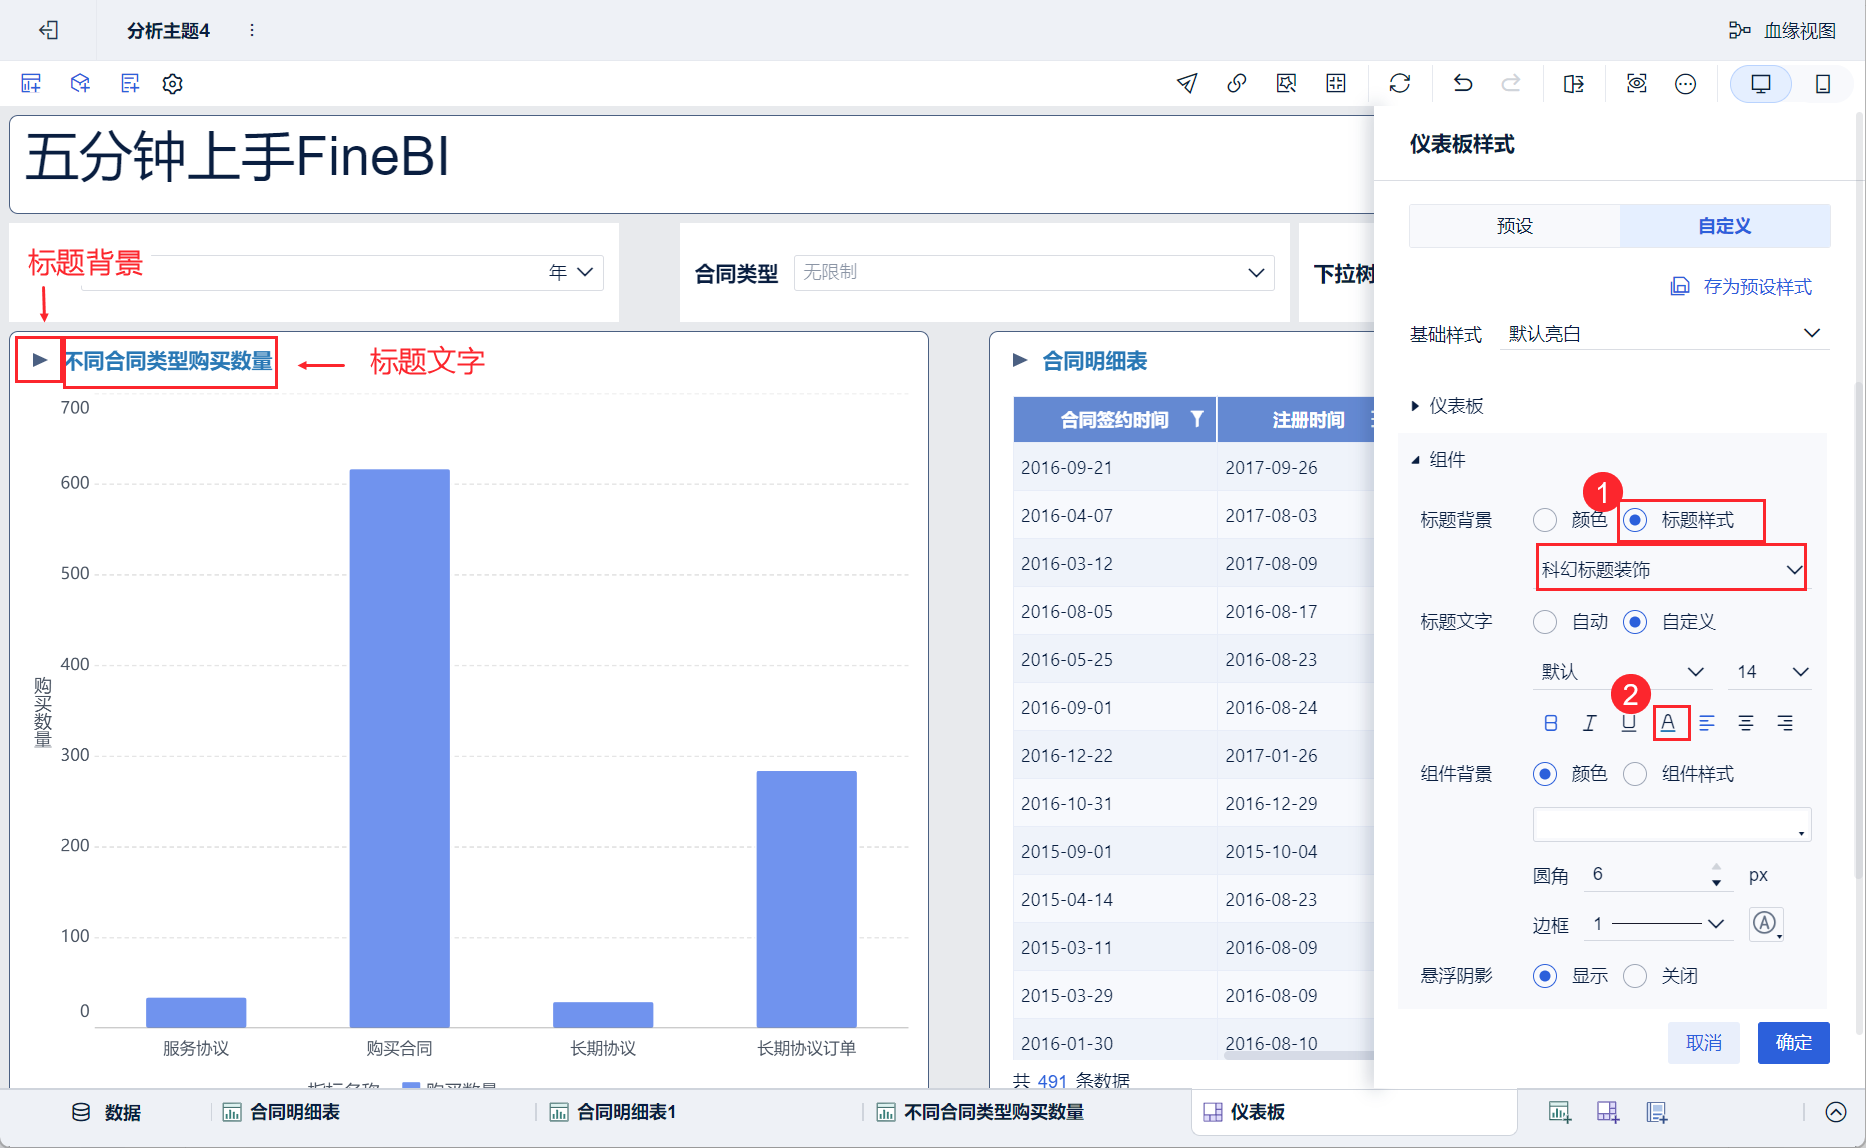Align title text right
Viewport: 1866px width, 1148px height.
click(x=1785, y=723)
